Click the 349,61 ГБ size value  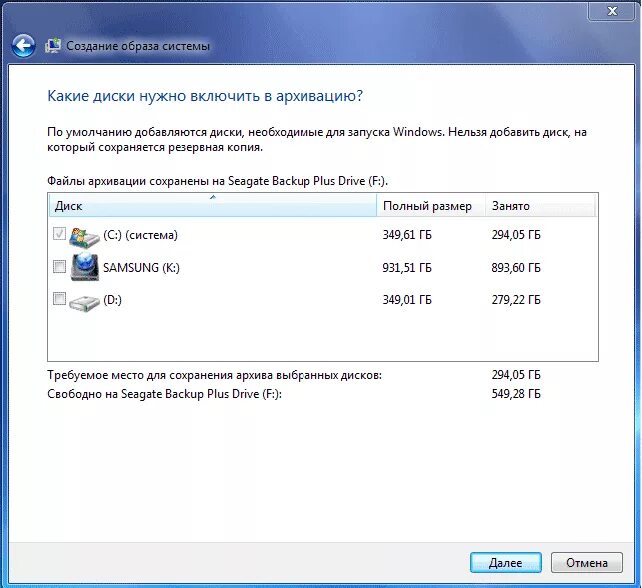[x=407, y=235]
